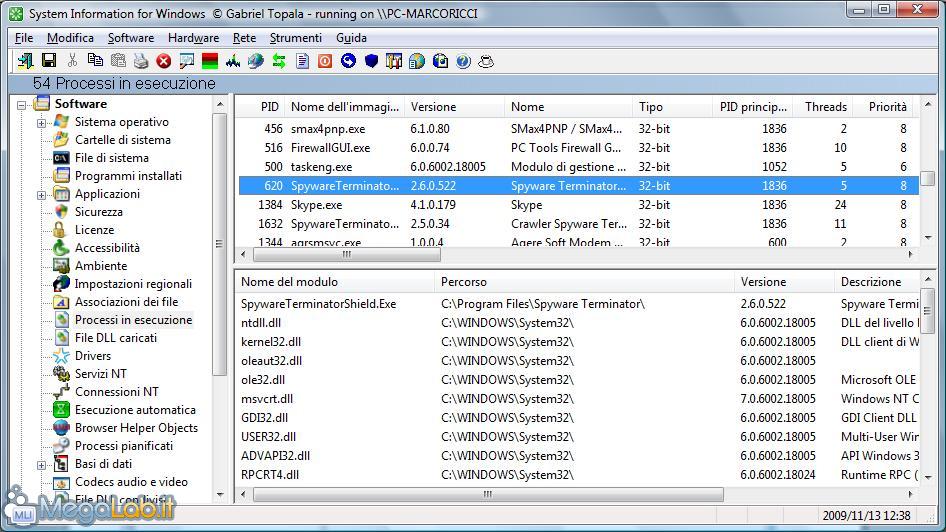
Task: Select the RPCRT4.dll module row
Action: [579, 475]
